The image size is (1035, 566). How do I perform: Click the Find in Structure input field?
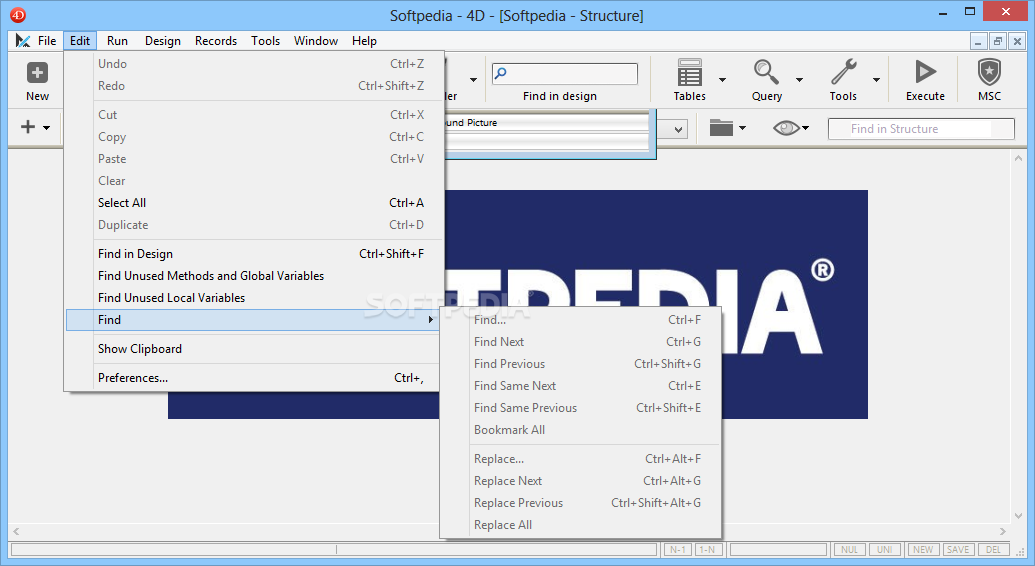[921, 129]
